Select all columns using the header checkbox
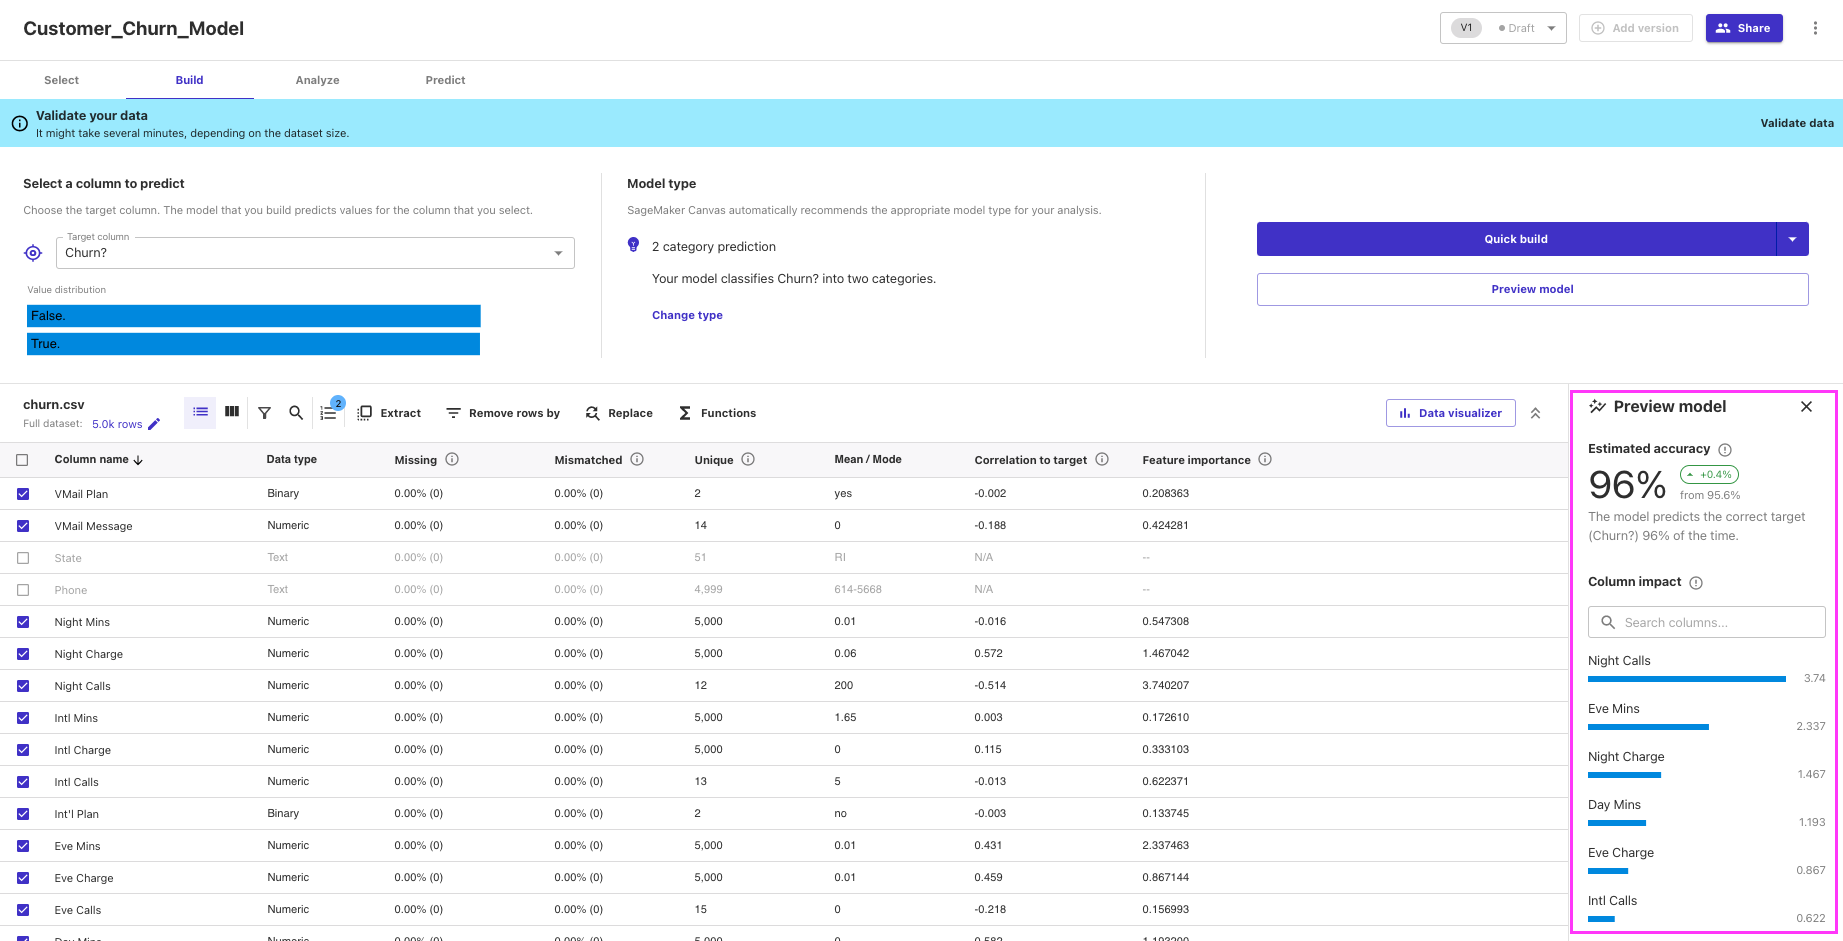 (x=22, y=459)
